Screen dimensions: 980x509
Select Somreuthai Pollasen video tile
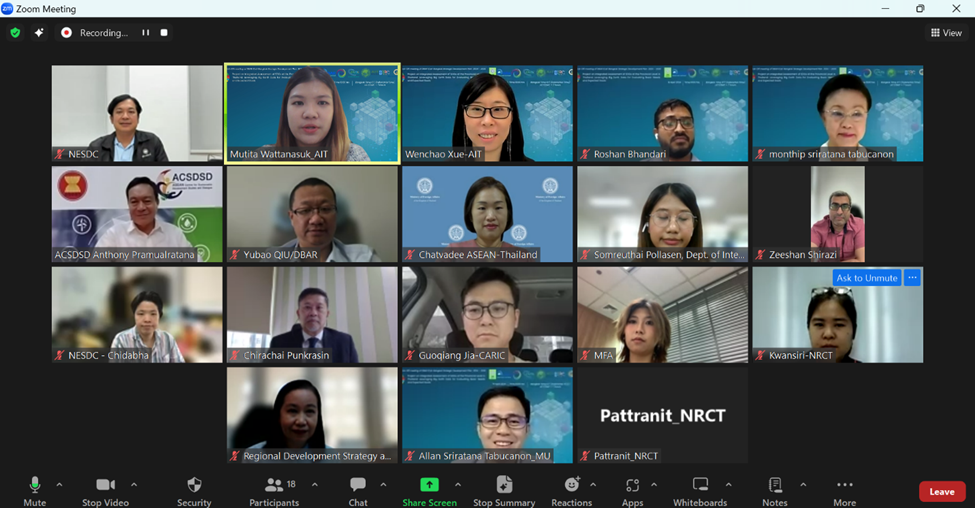[662, 214]
